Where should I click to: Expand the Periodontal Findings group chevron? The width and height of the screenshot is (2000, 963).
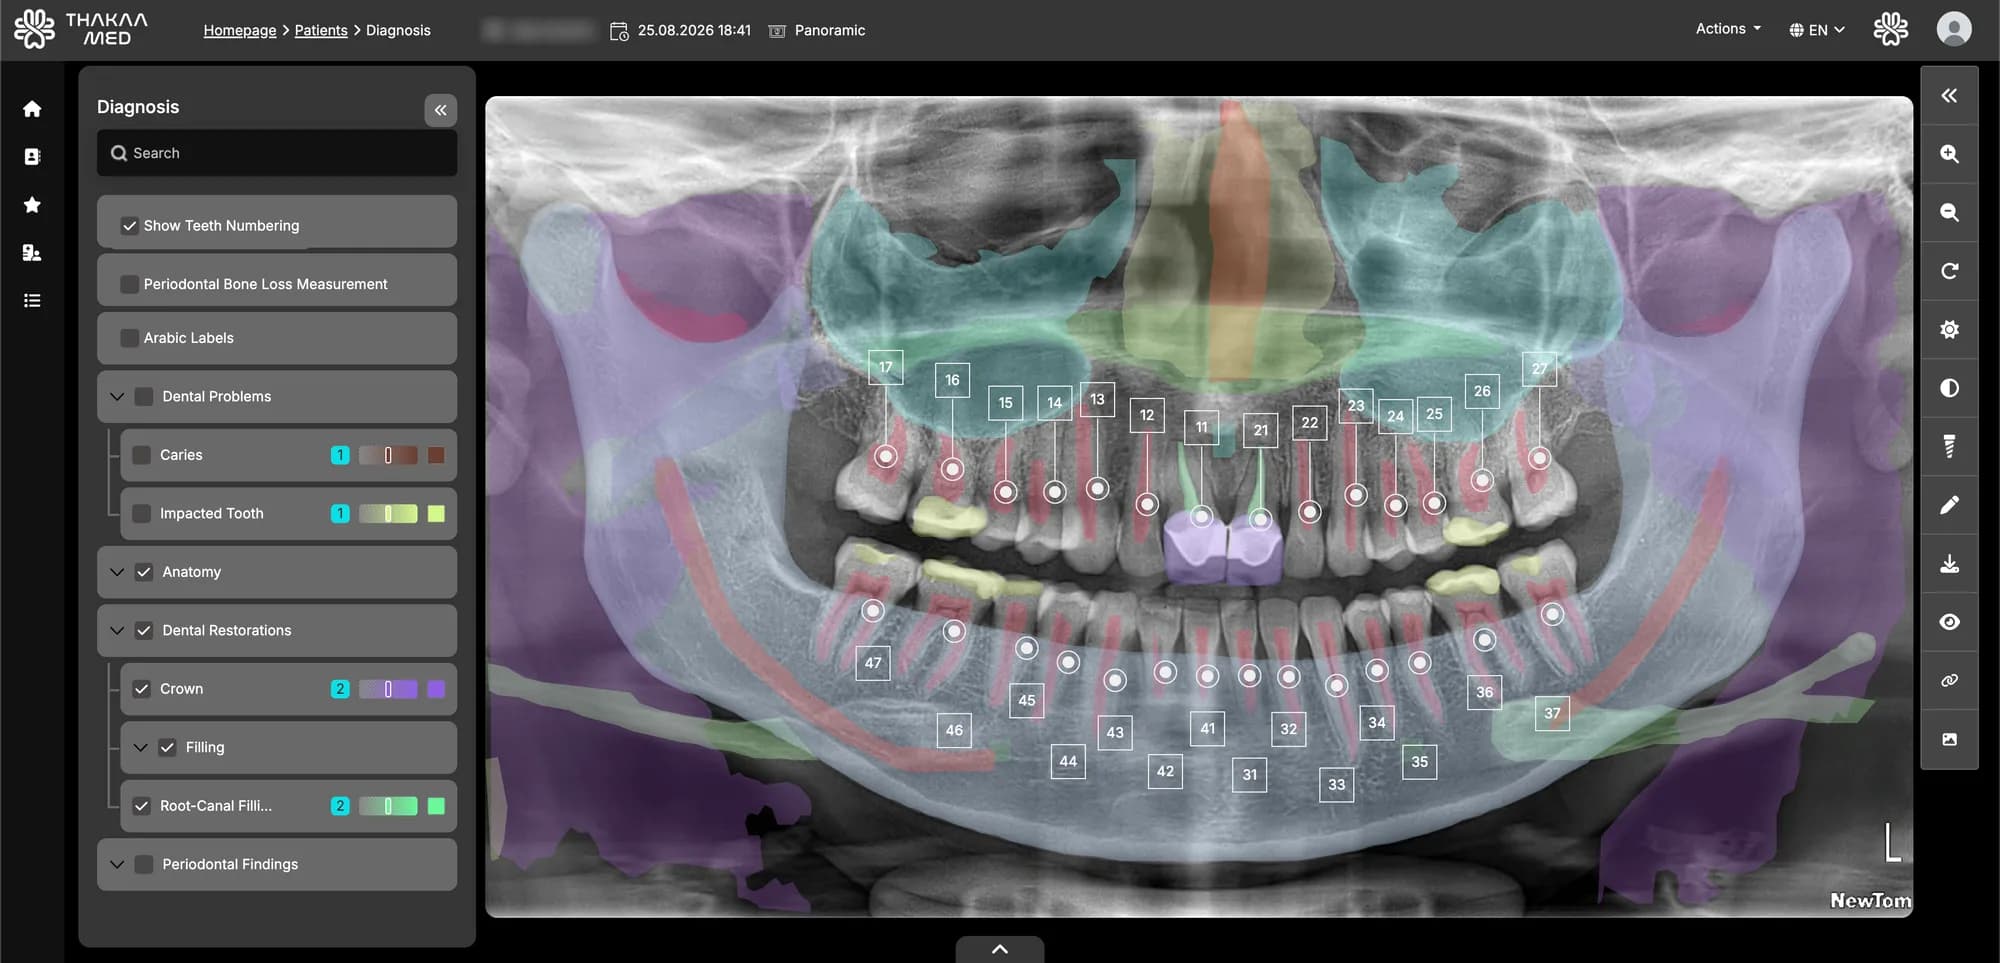[117, 865]
